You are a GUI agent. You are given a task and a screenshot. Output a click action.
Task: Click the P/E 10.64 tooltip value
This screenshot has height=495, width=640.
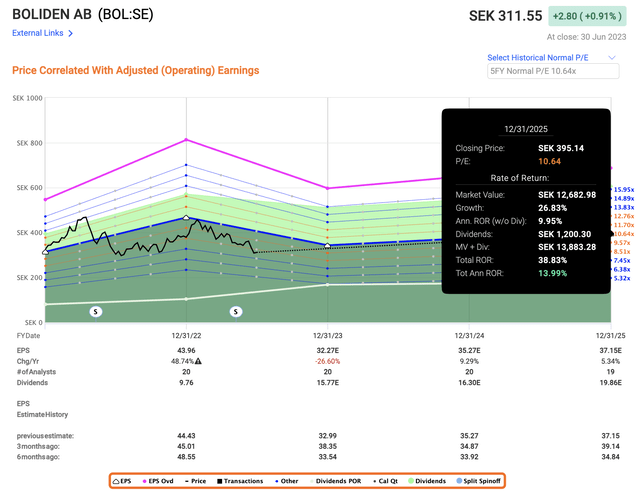(549, 162)
